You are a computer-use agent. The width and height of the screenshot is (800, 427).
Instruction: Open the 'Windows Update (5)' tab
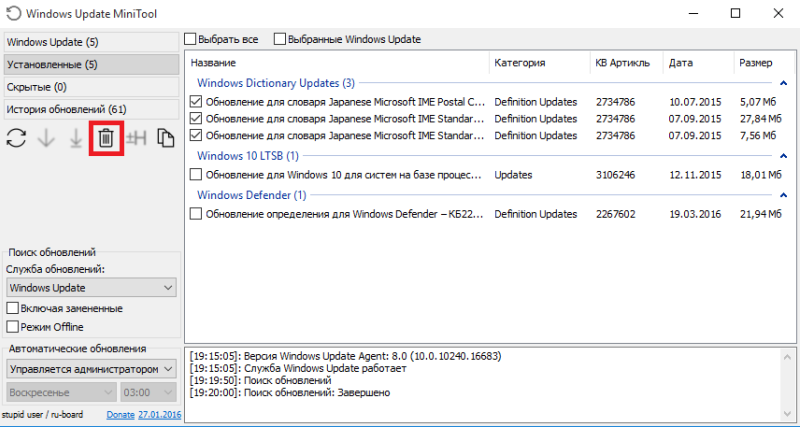pos(91,42)
